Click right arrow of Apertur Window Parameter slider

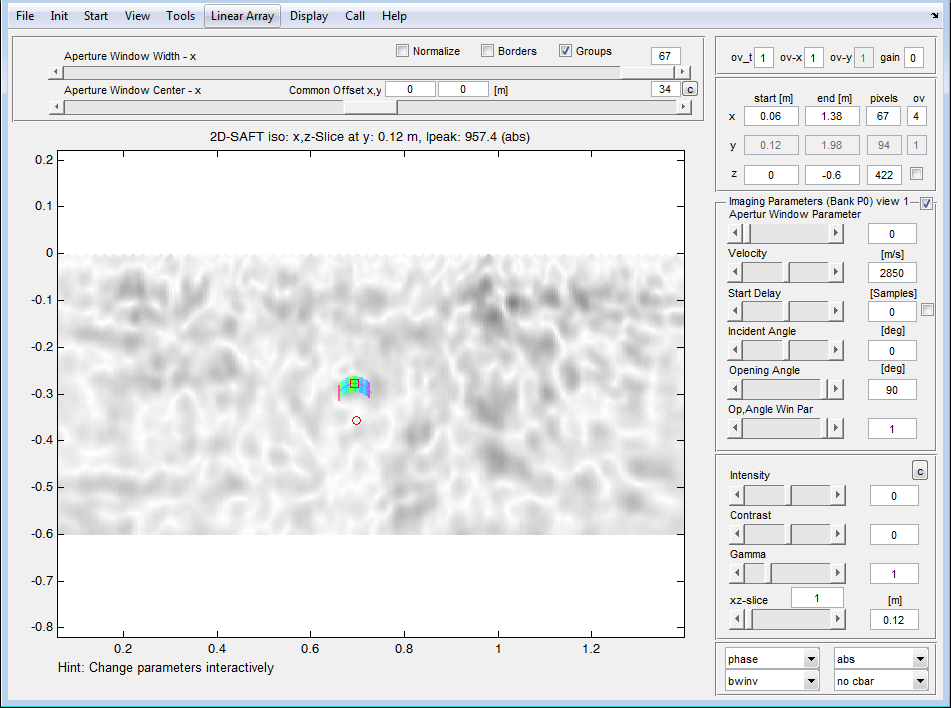coord(836,233)
